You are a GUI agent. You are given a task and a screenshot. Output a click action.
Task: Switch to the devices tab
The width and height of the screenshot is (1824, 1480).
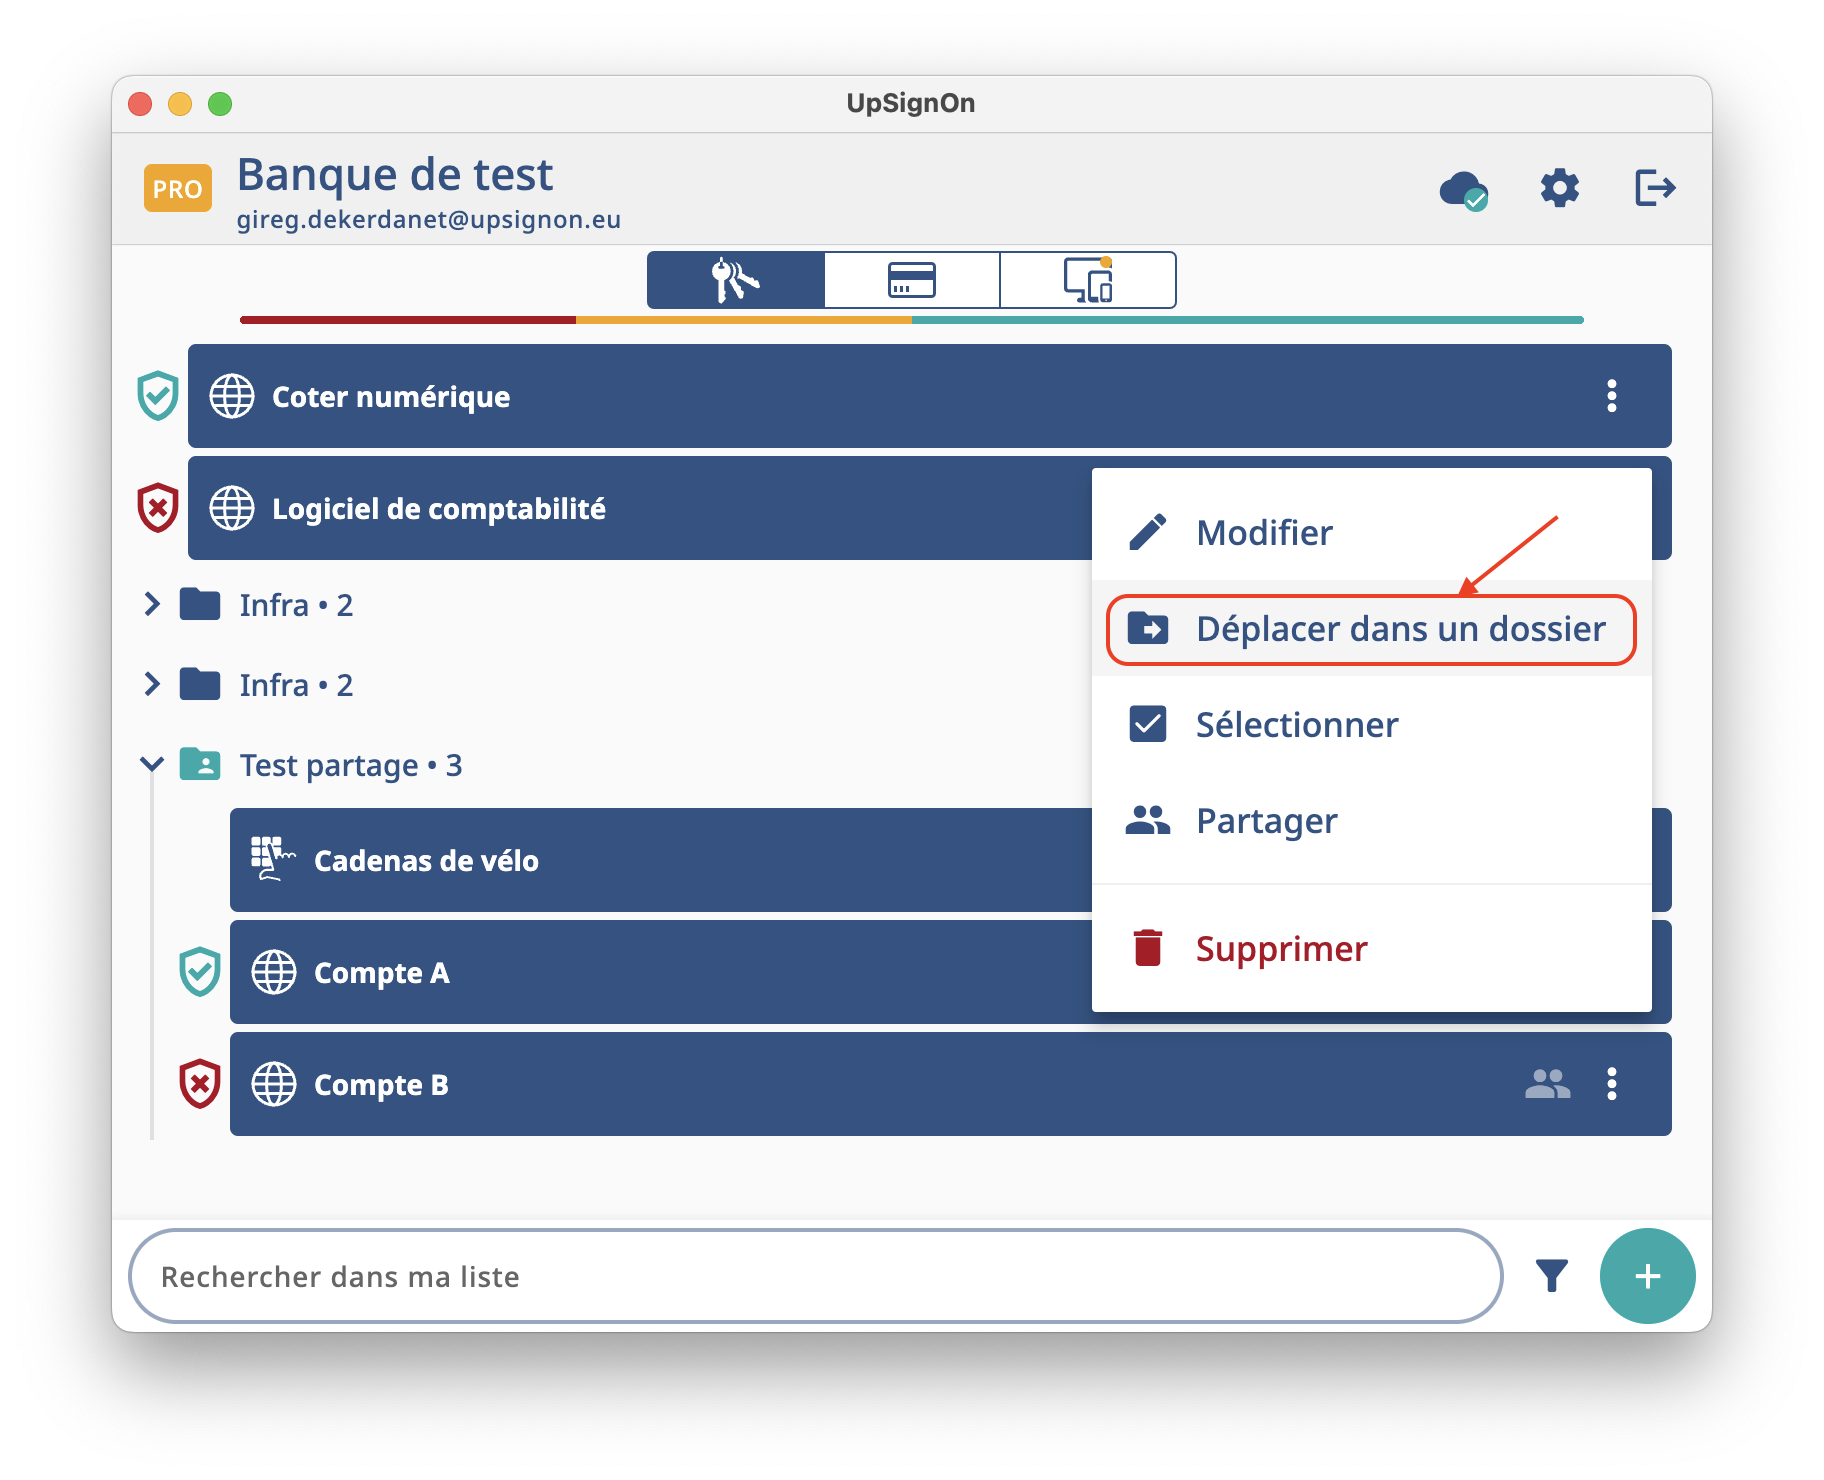[x=1088, y=280]
